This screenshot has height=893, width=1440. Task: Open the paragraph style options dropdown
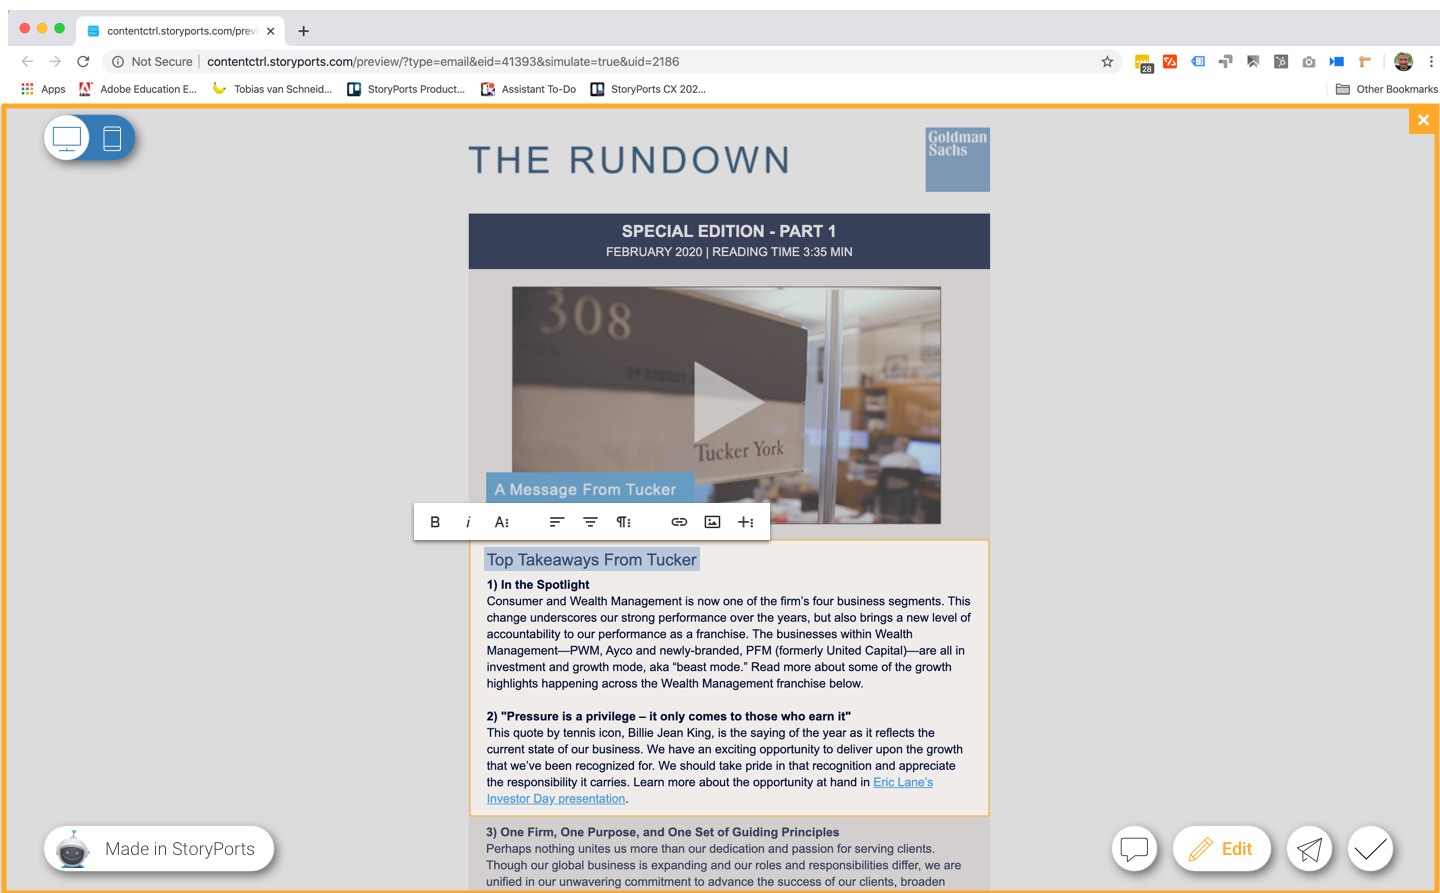(624, 522)
